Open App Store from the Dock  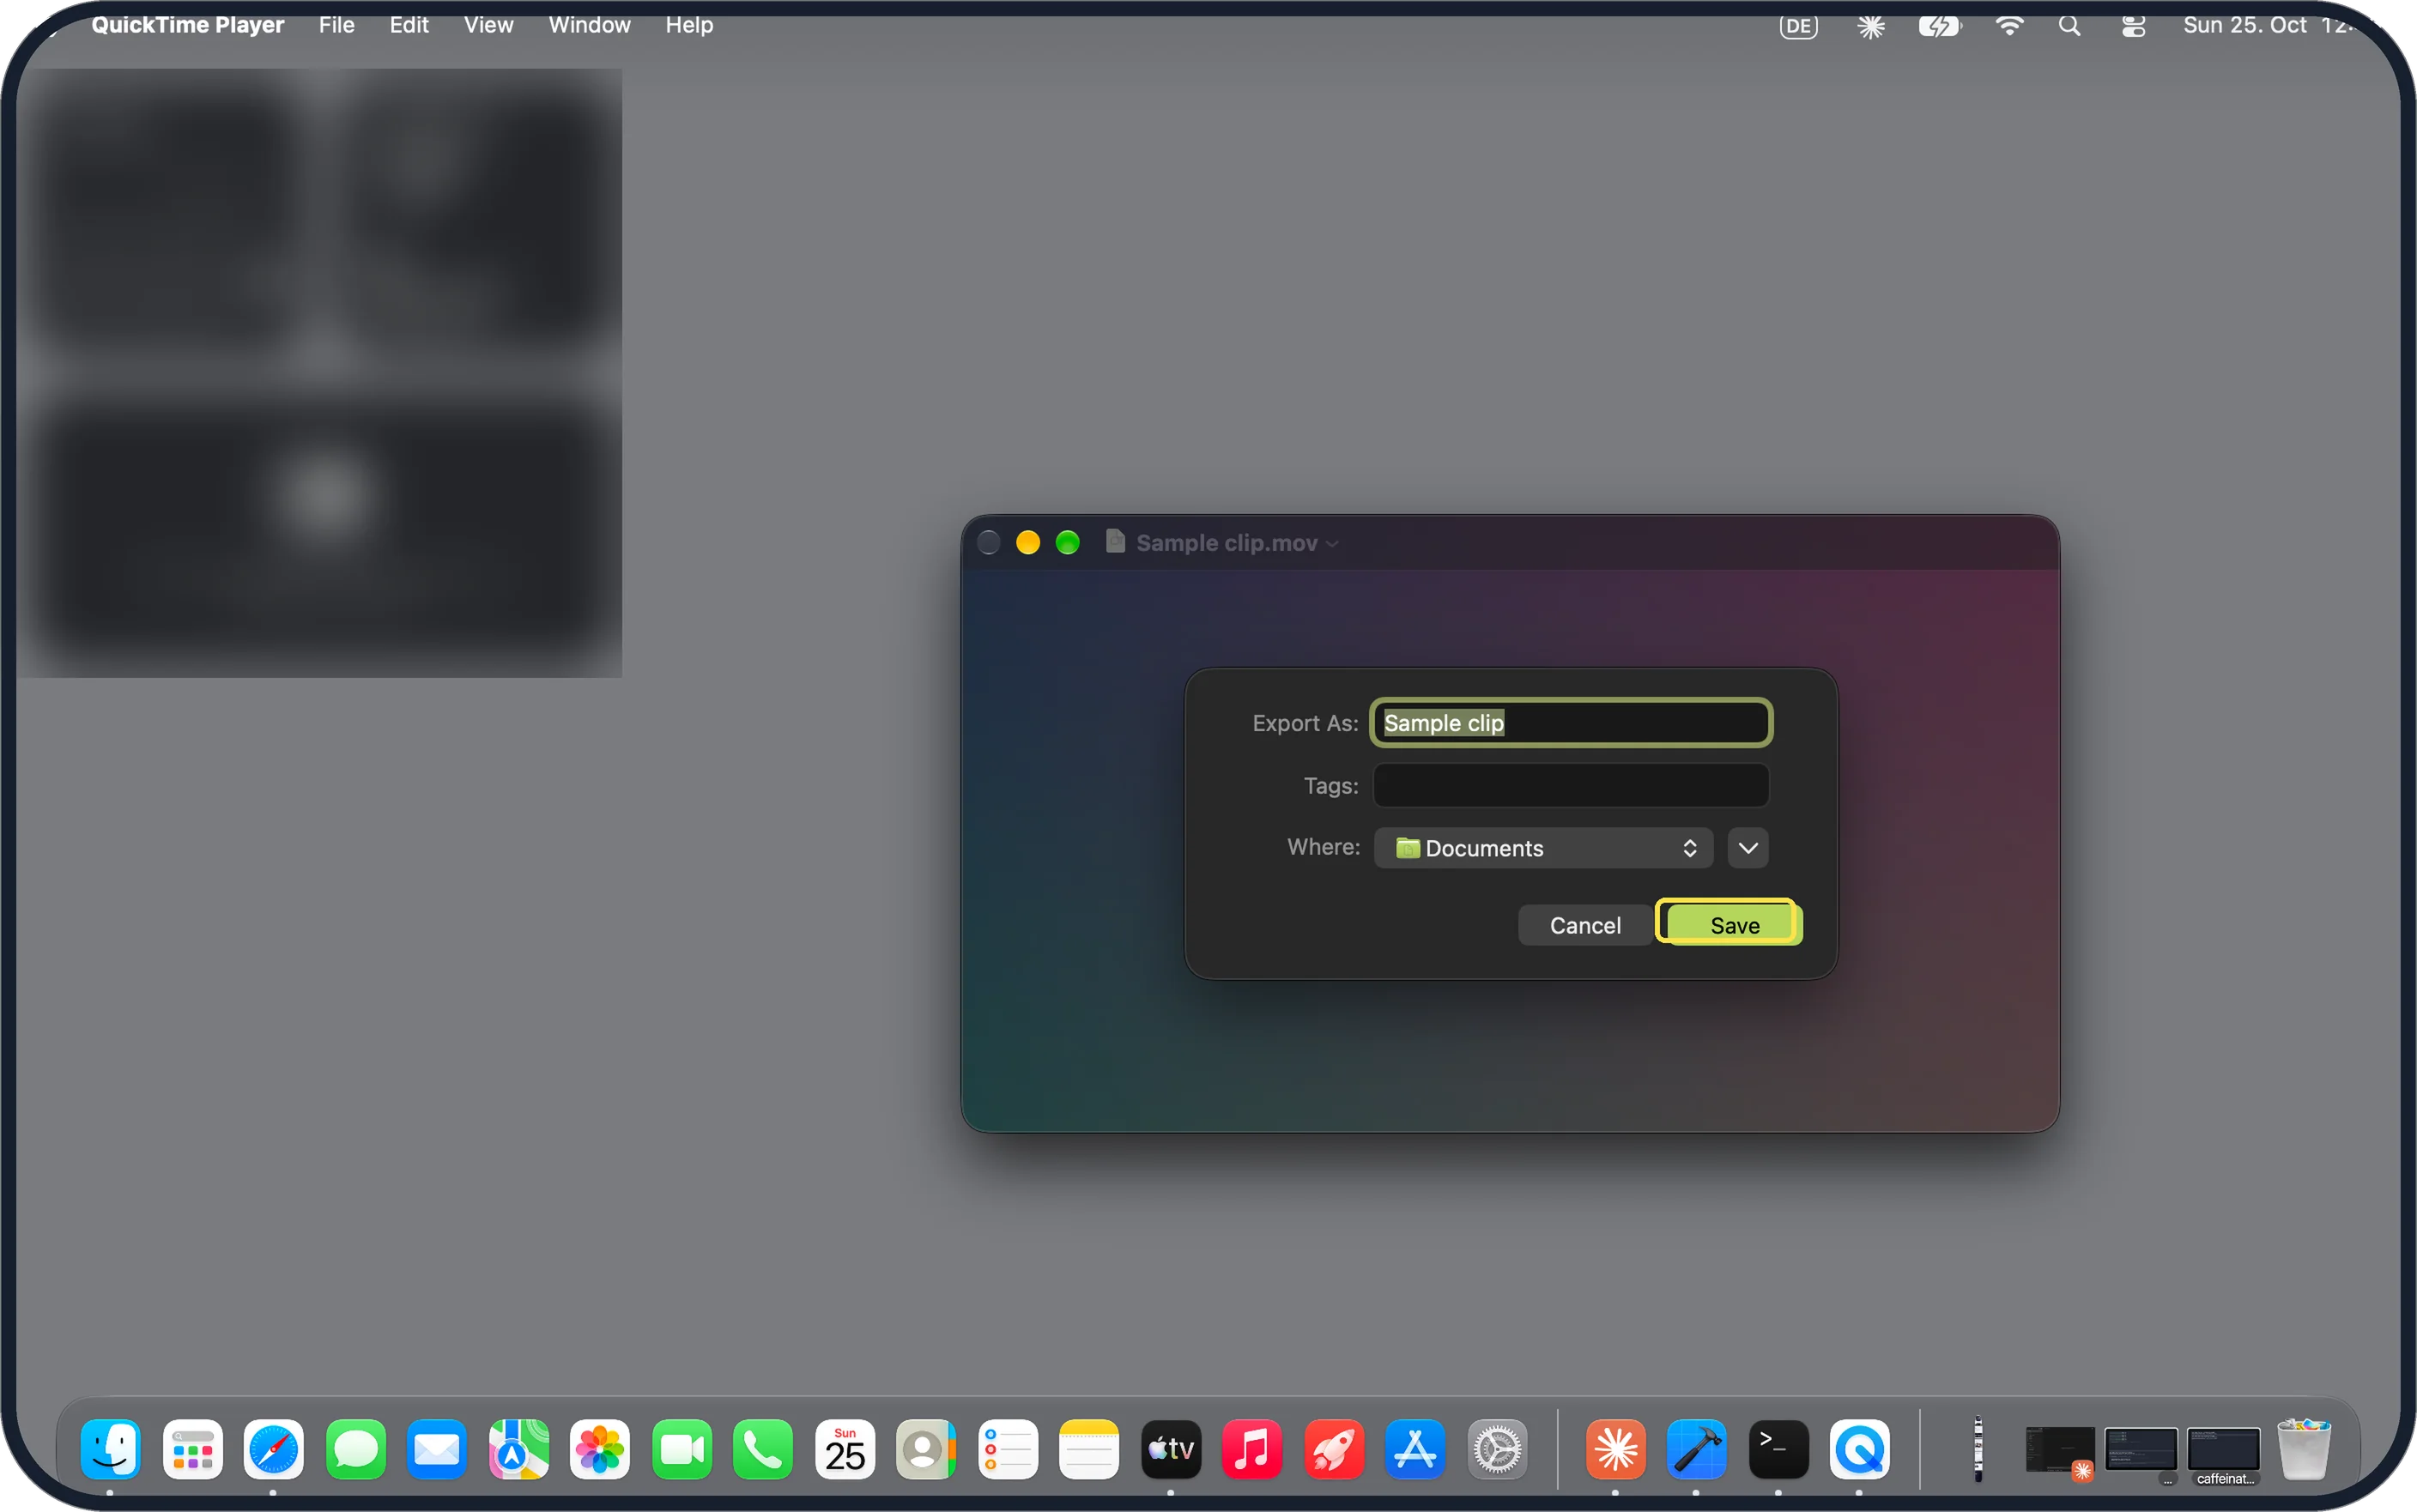click(1415, 1449)
